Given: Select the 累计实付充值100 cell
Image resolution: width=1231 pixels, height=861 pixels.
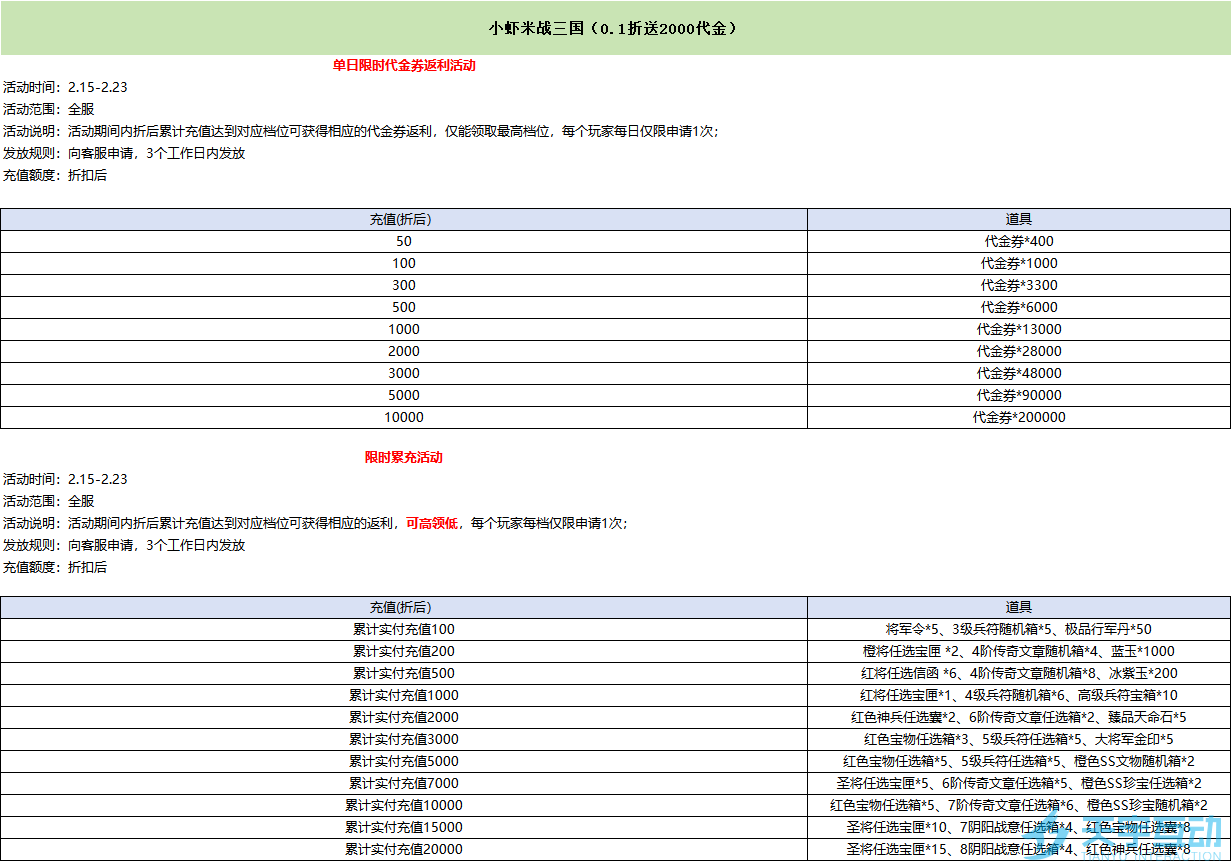Looking at the screenshot, I should (403, 629).
